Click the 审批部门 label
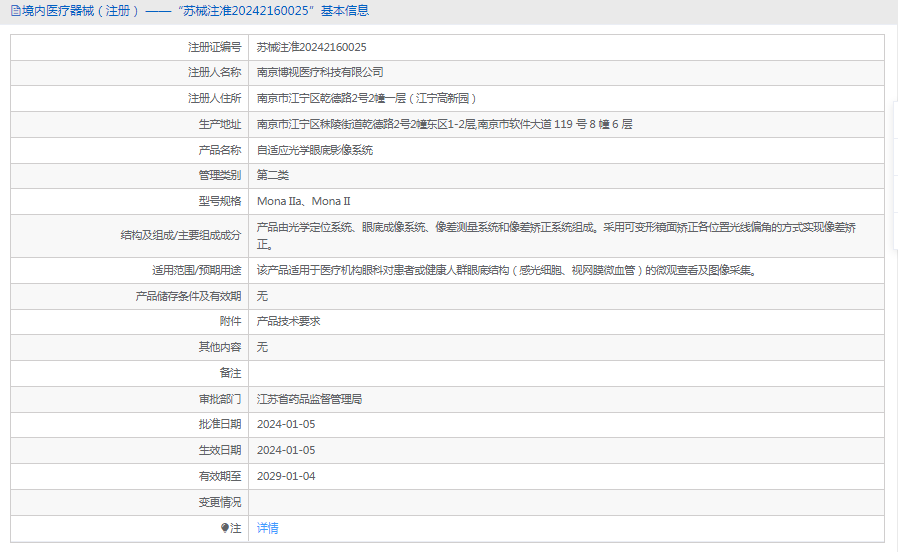 (x=220, y=399)
